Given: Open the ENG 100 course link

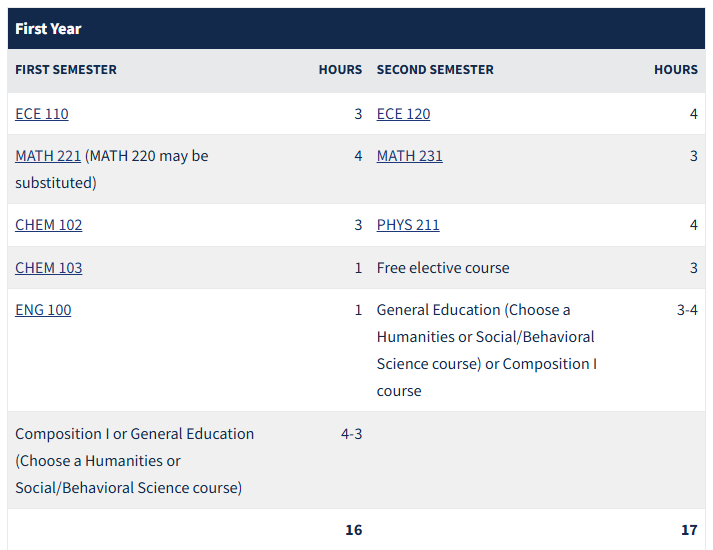Looking at the screenshot, I should (43, 310).
